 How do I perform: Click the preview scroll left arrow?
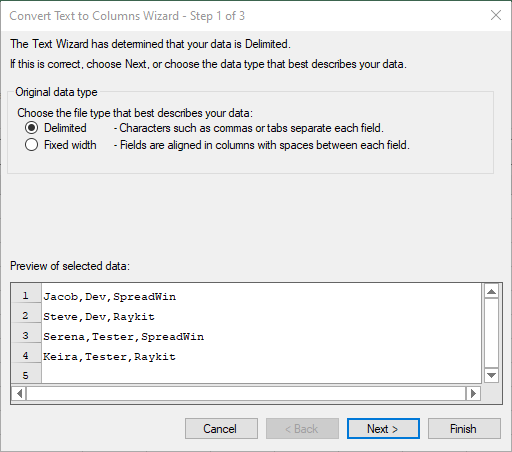pos(19,394)
